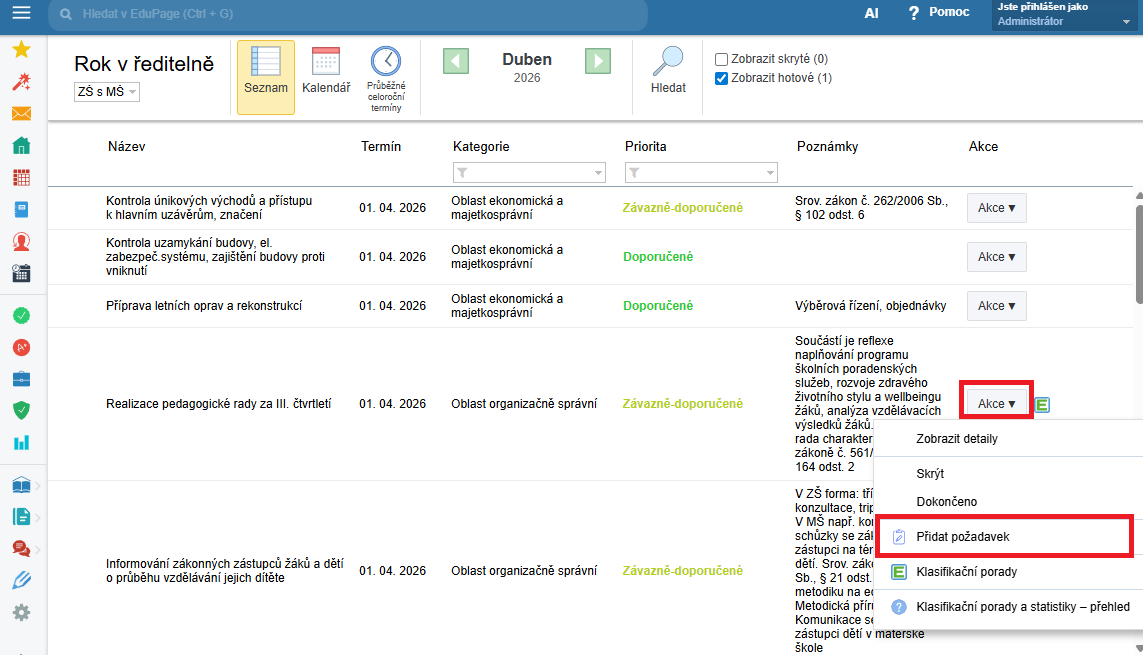Viewport: 1143px width, 655px height.
Task: Uncheck Zobrazit hotové checkbox
Action: 721,78
